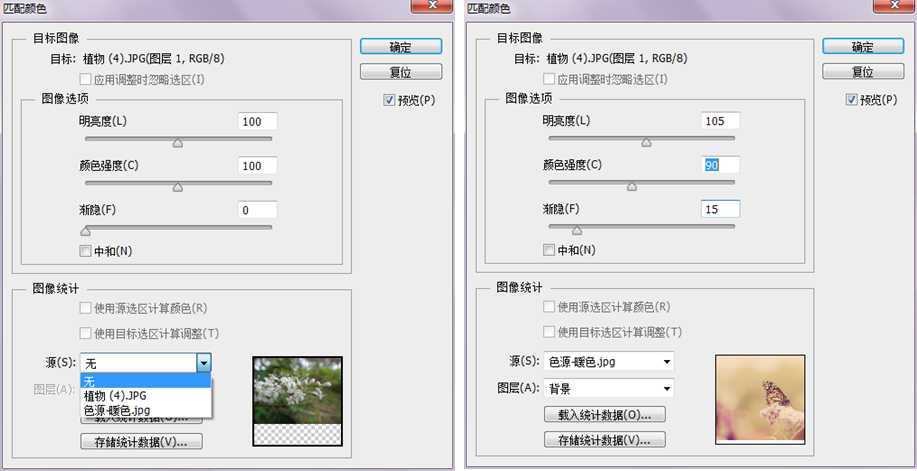Enable 中和 checkbox in the right dialog

point(548,251)
